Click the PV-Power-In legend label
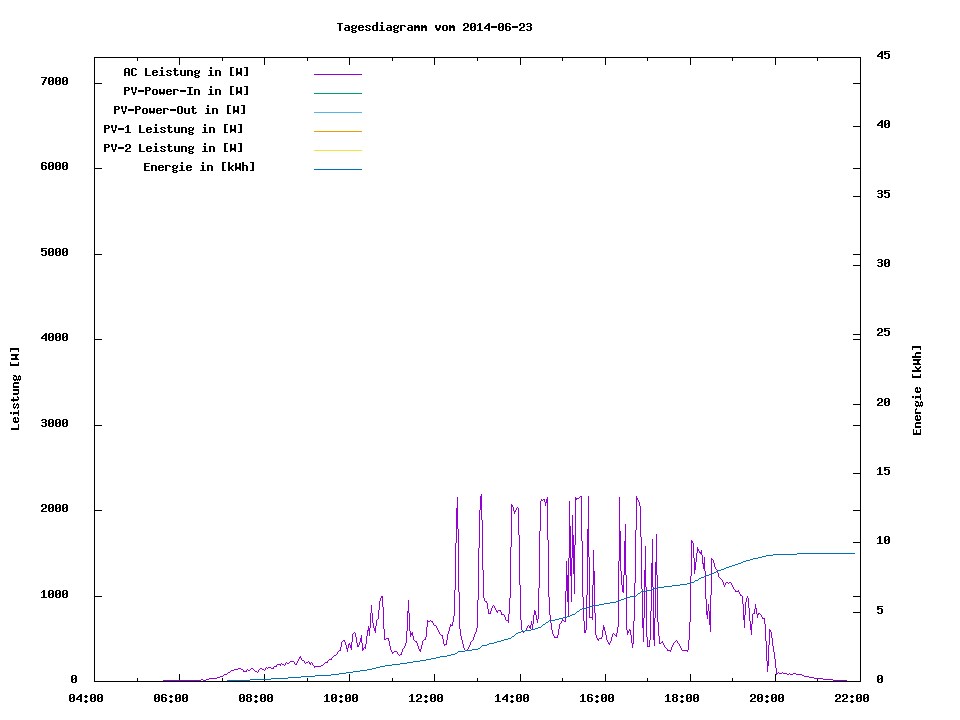Viewport: 960px width, 720px height. [x=186, y=91]
